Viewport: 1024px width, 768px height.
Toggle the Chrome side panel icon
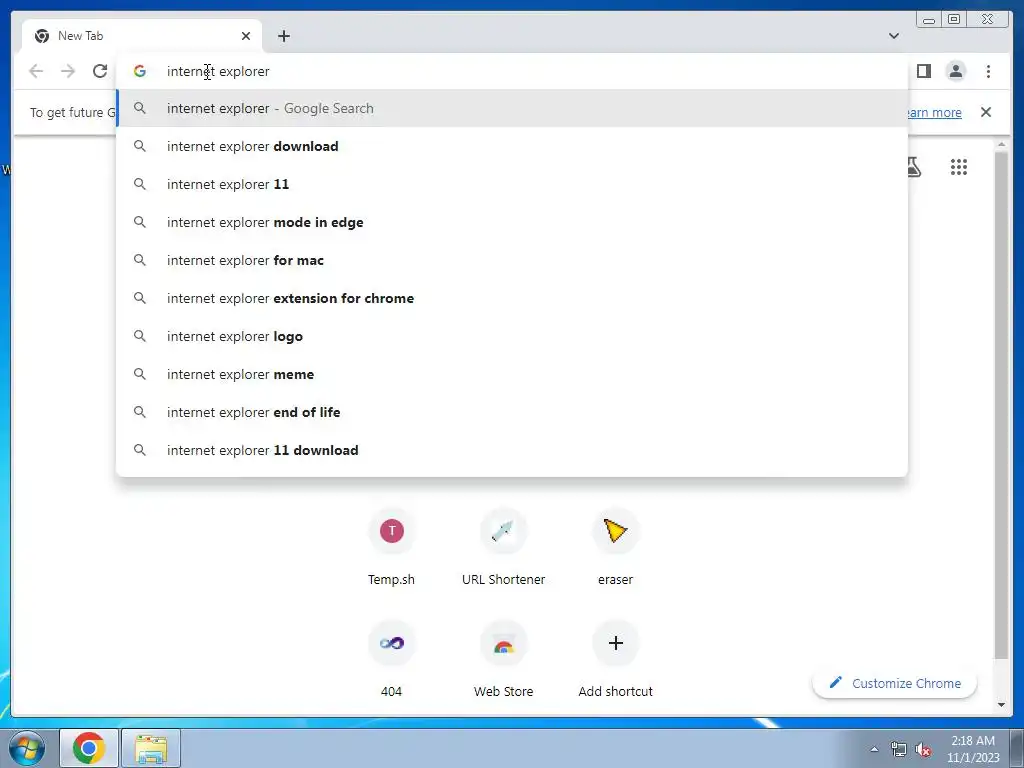[923, 71]
